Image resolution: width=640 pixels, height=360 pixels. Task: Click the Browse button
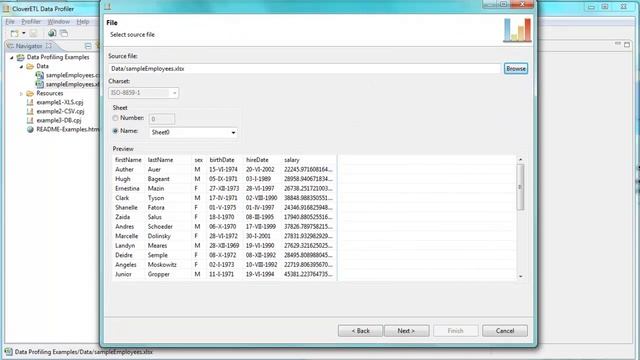(516, 69)
